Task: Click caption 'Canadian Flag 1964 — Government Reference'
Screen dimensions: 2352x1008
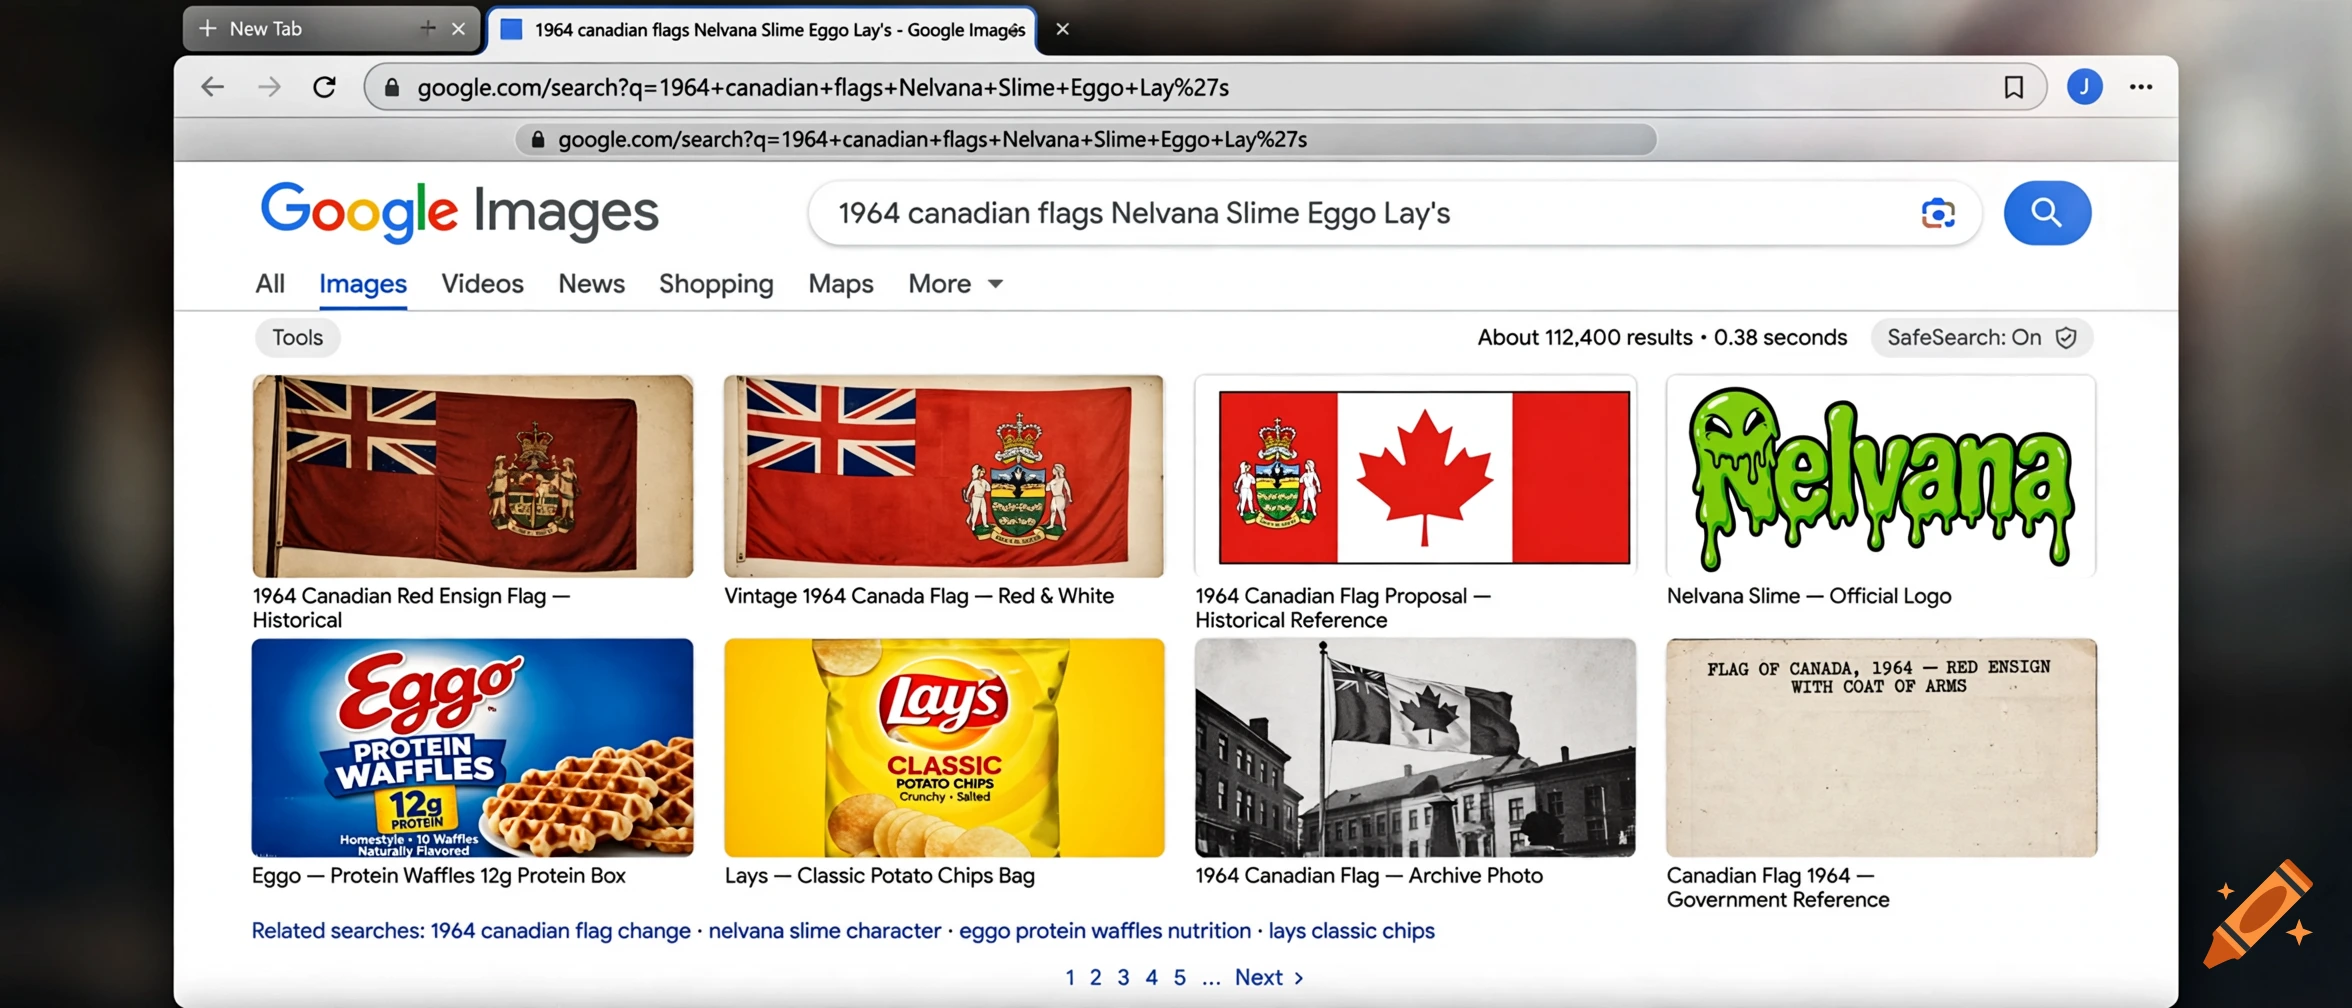Action: [x=1778, y=888]
